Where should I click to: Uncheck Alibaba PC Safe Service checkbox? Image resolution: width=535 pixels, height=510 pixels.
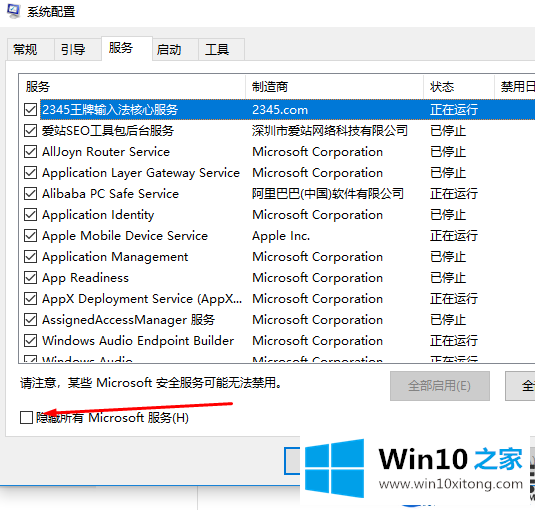pyautogui.click(x=30, y=193)
